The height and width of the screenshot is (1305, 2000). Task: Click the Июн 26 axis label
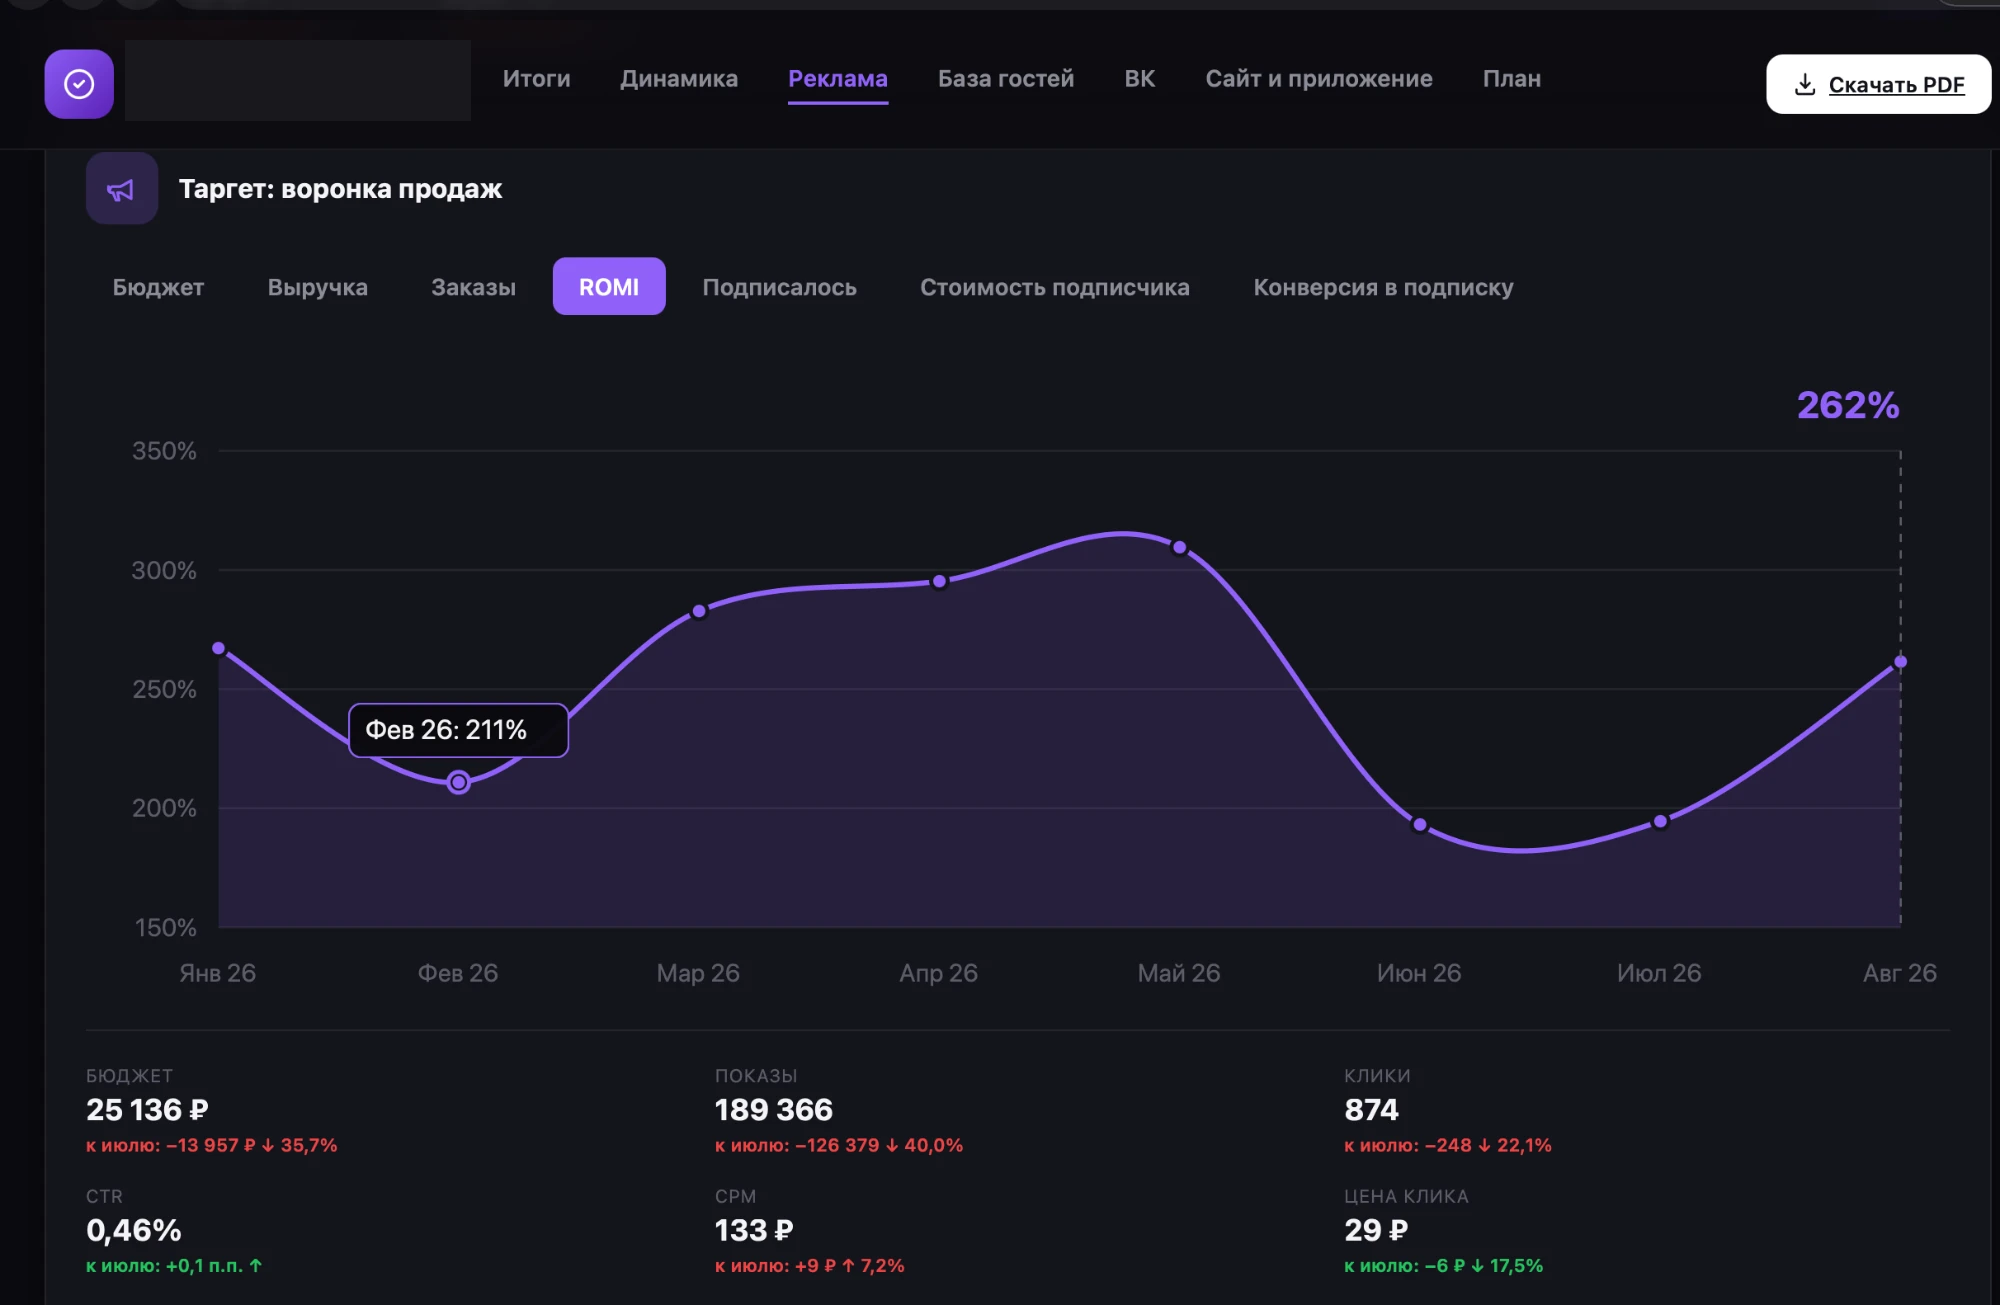(1419, 973)
